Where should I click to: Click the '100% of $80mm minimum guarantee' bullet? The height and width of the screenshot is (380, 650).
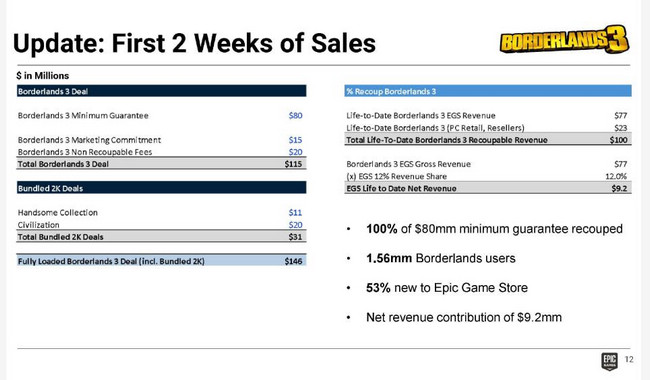494,229
